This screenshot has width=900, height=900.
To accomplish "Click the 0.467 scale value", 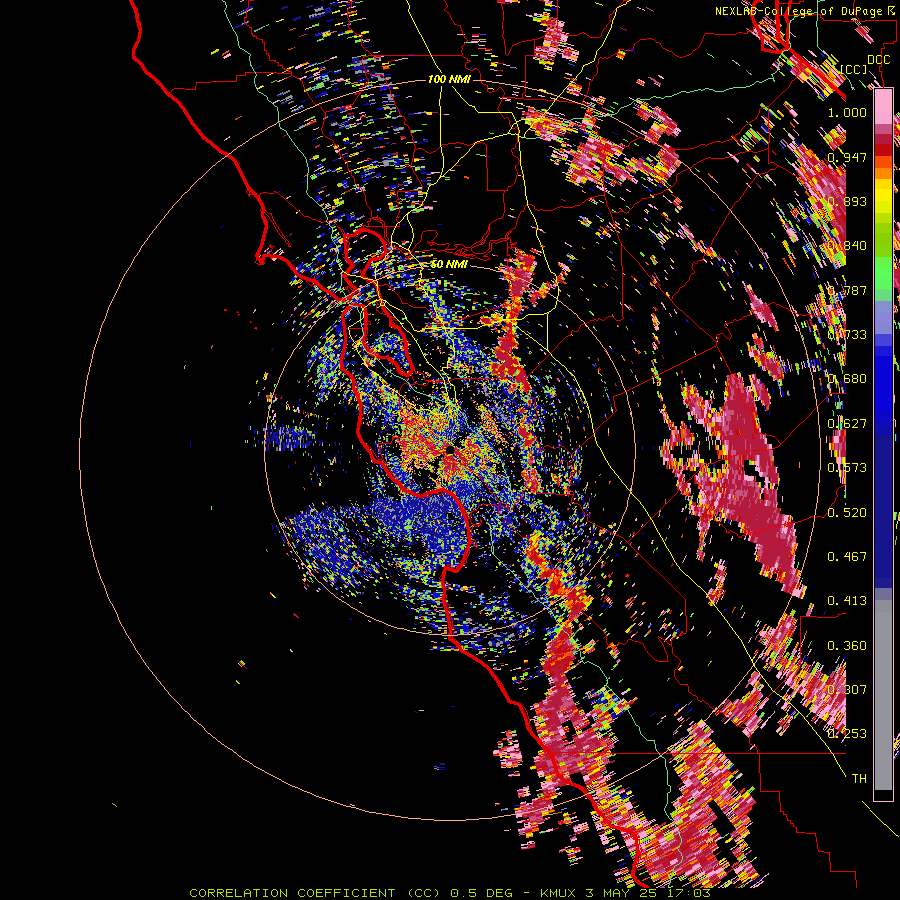I will pyautogui.click(x=847, y=556).
